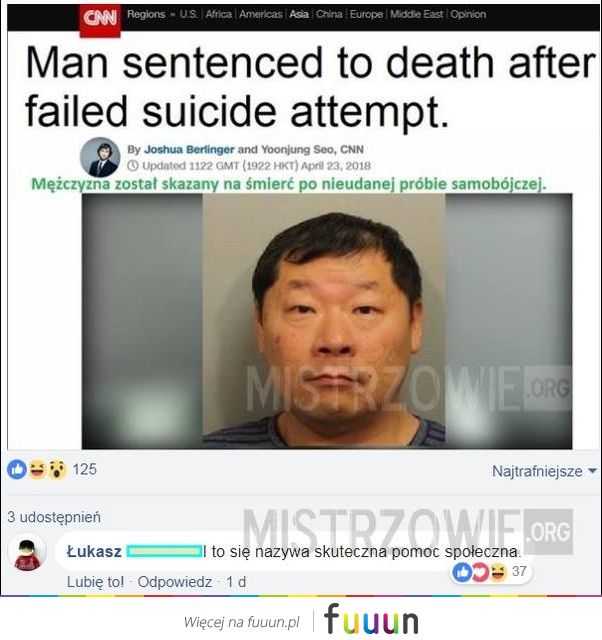Open the Asia section tab

coord(299,14)
